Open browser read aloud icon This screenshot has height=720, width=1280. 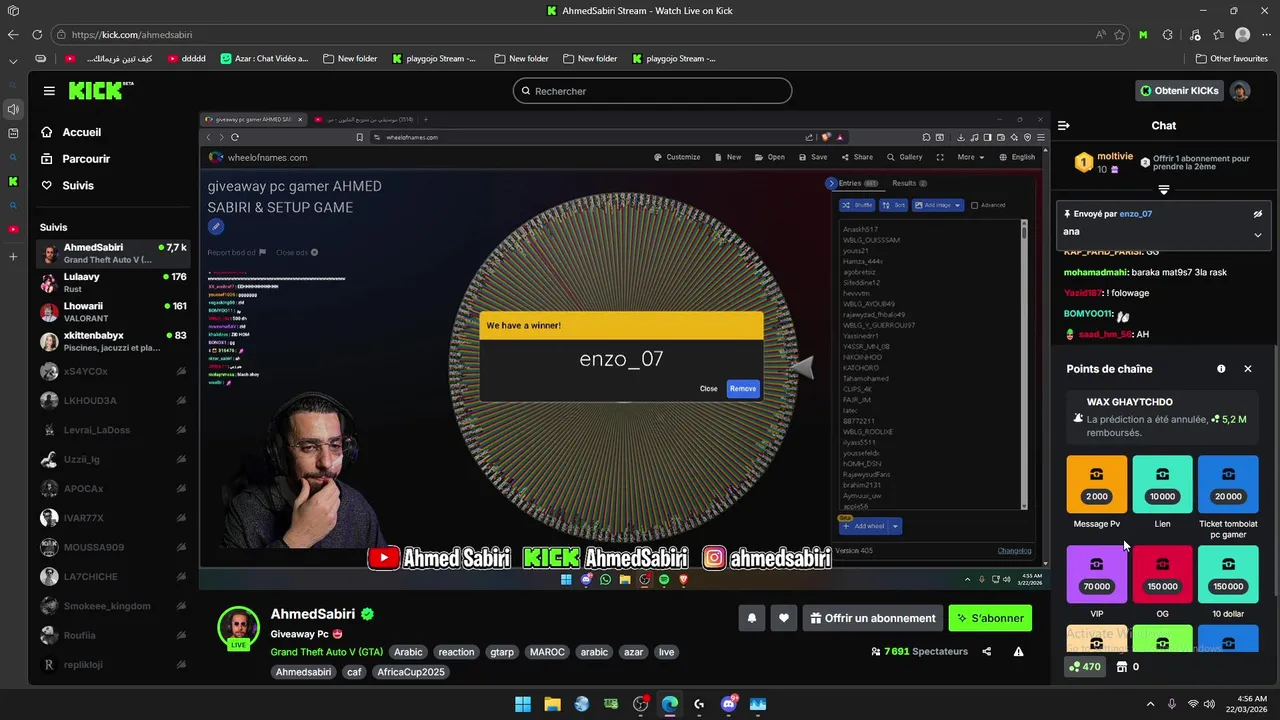point(1100,34)
